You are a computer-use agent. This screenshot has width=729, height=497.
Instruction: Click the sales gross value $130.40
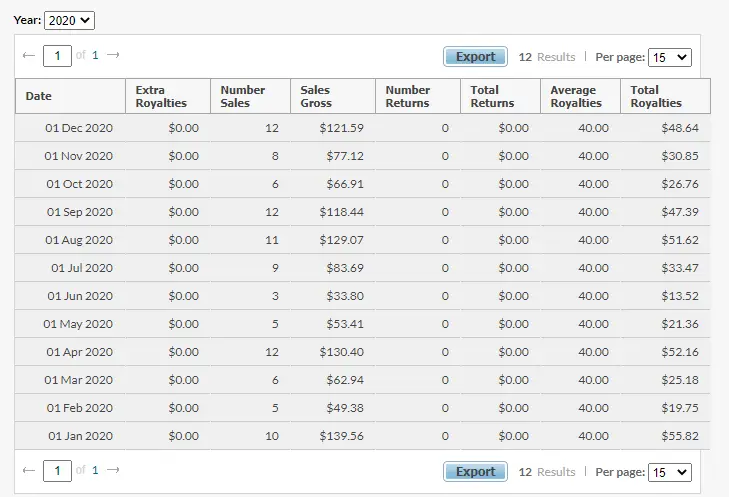pos(342,352)
